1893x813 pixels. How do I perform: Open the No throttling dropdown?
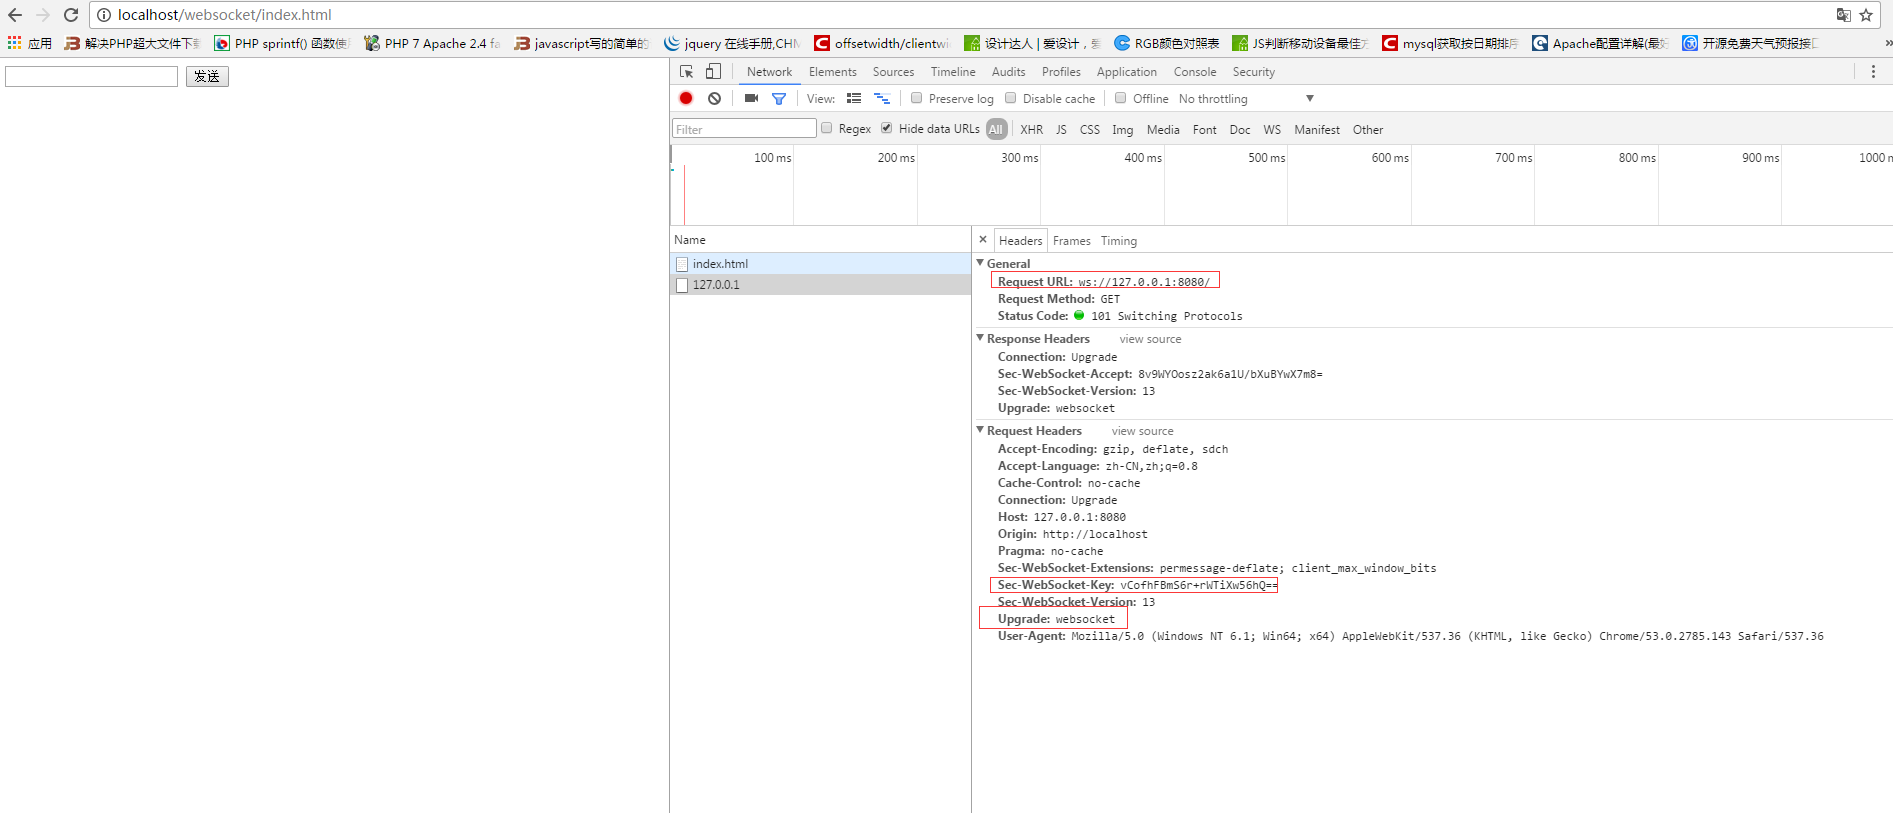tap(1246, 99)
